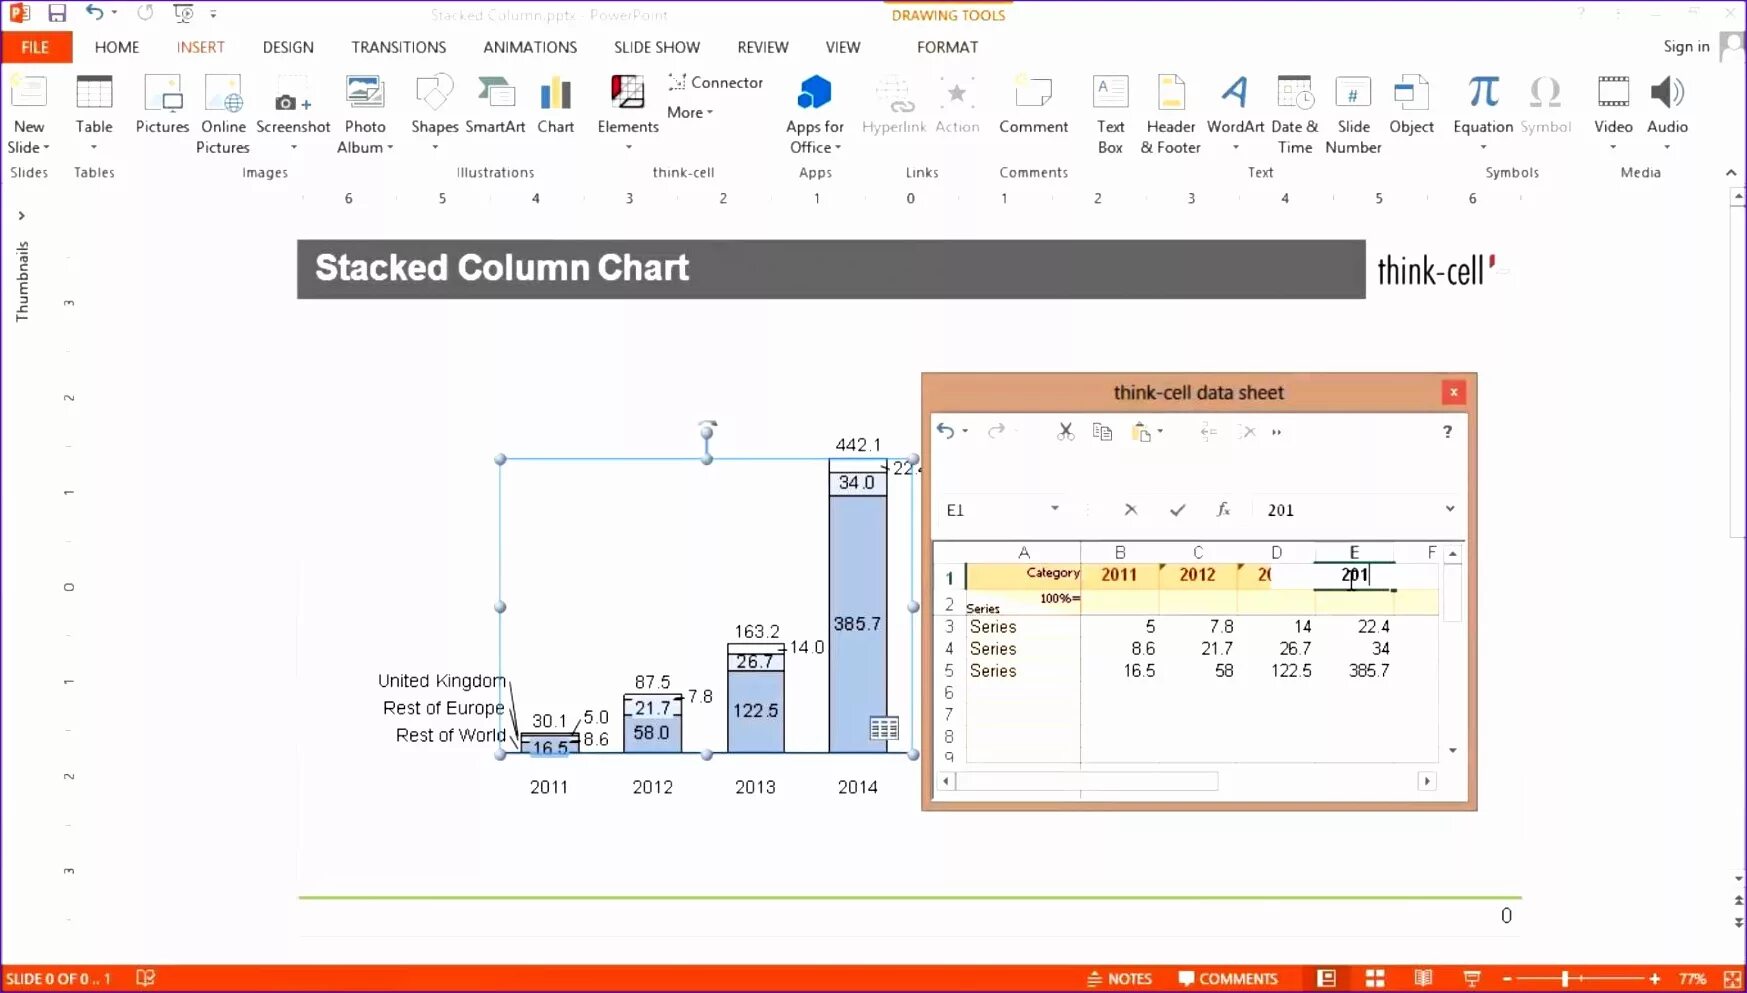Click the Screenshot camera icon

pyautogui.click(x=293, y=99)
